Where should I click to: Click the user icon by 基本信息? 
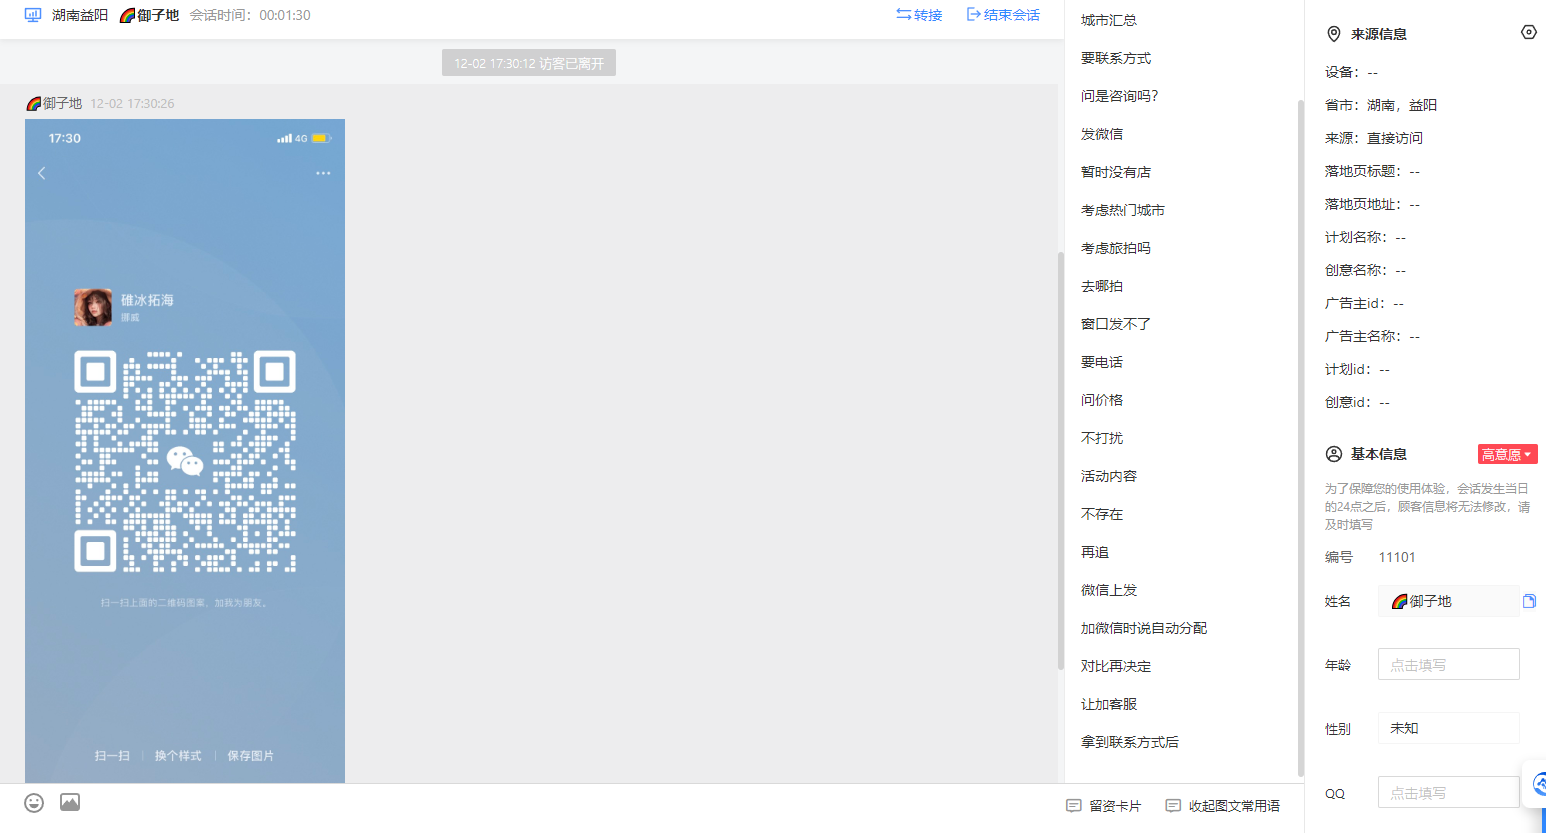point(1334,454)
